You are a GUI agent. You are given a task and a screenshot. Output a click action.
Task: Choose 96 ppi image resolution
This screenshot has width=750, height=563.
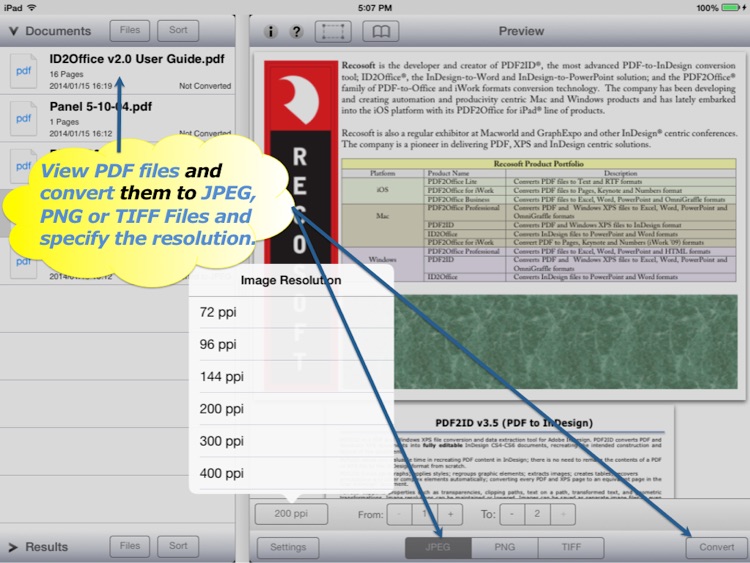coord(291,344)
